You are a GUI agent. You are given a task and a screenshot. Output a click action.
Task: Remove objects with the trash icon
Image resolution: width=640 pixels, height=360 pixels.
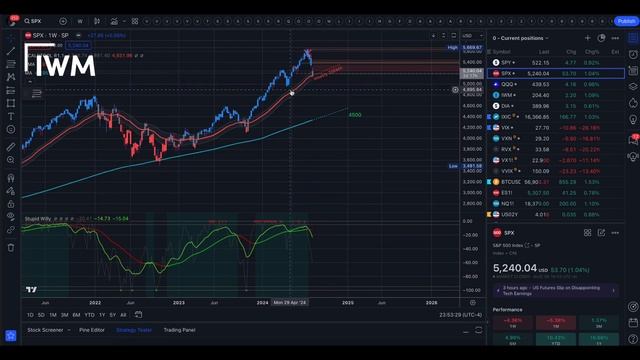click(x=11, y=248)
